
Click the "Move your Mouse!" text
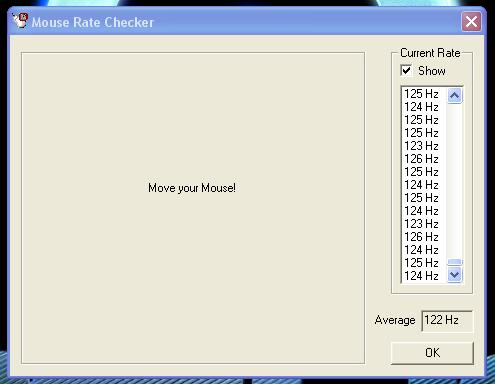tap(192, 188)
